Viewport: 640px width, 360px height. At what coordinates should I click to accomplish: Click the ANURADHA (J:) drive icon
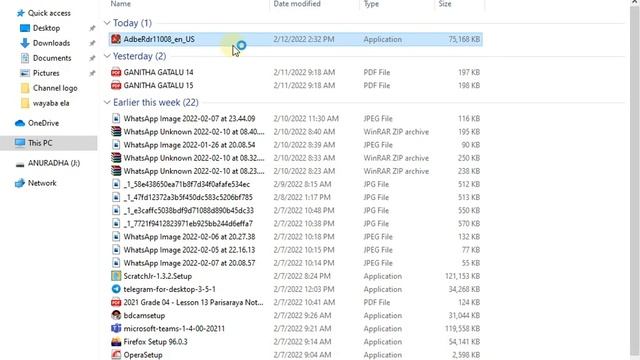click(20, 164)
